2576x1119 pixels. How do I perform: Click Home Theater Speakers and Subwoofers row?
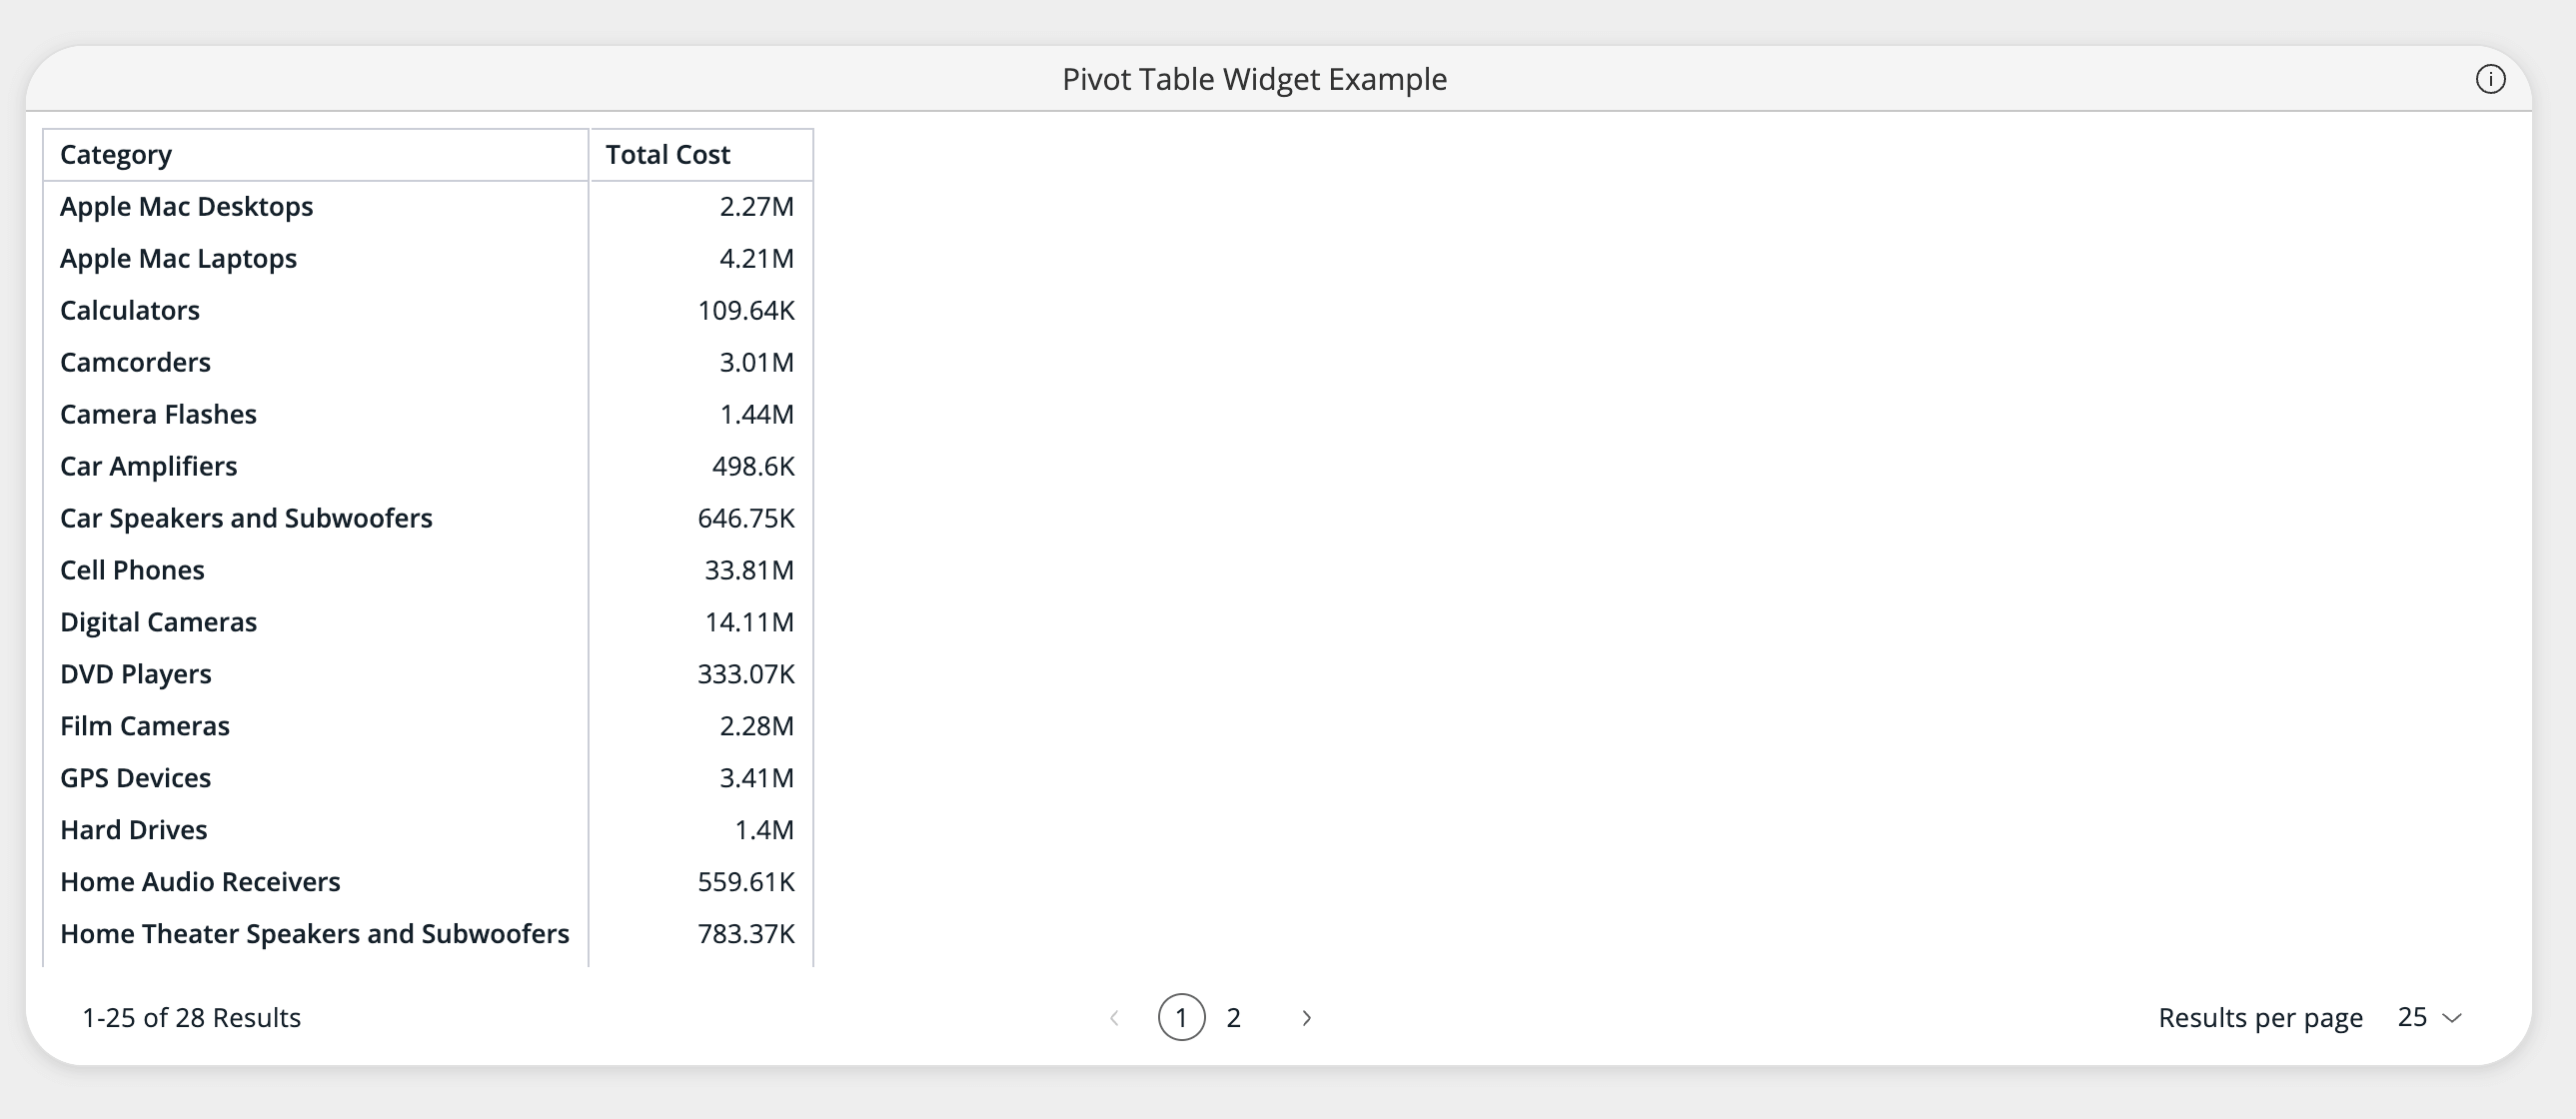pos(314,934)
